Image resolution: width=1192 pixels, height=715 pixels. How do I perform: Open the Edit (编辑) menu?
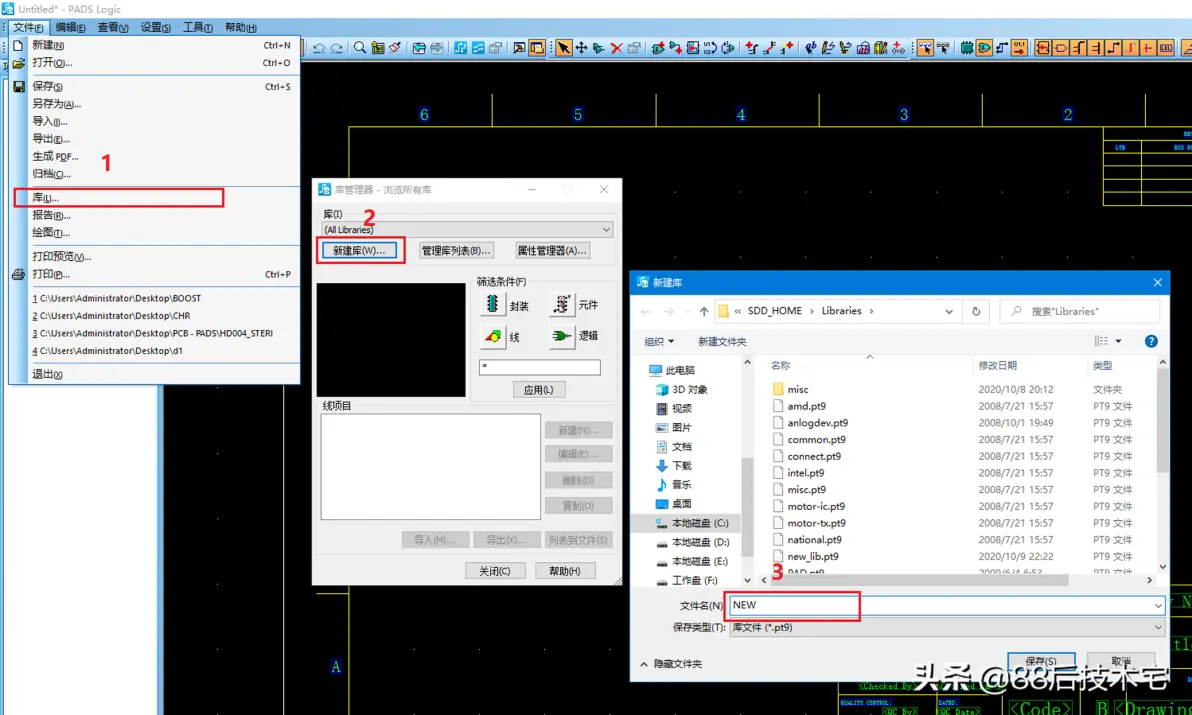(70, 27)
